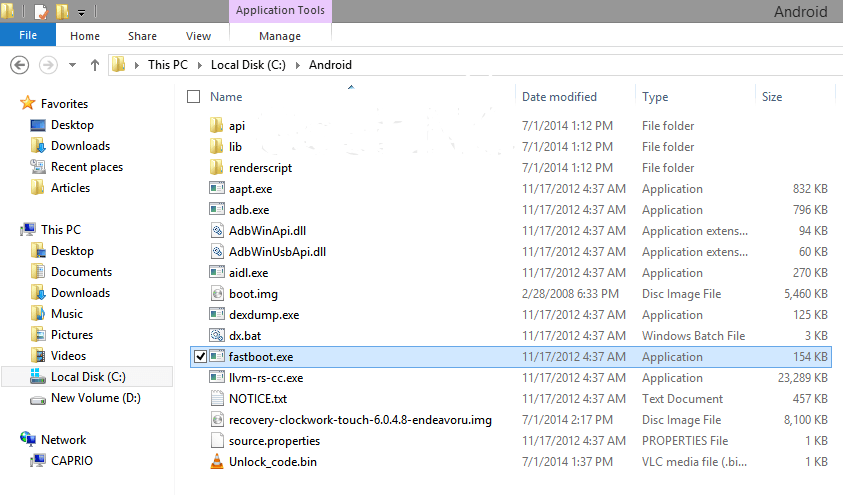The width and height of the screenshot is (843, 495).
Task: Click the lib folder icon
Action: tap(217, 146)
